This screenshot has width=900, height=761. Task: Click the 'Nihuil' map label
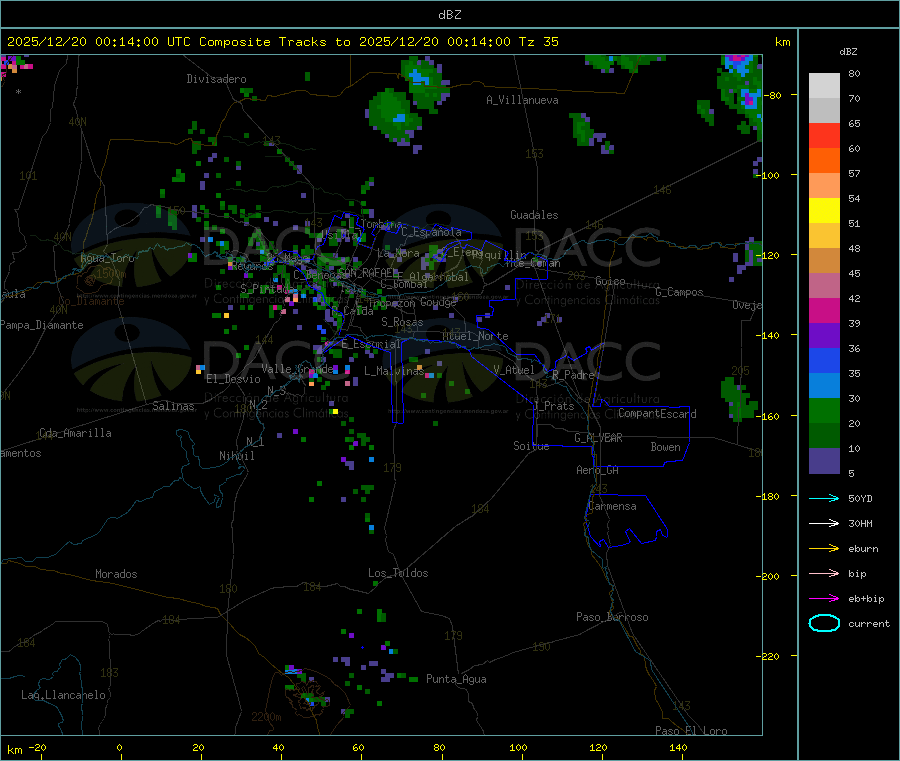point(236,456)
